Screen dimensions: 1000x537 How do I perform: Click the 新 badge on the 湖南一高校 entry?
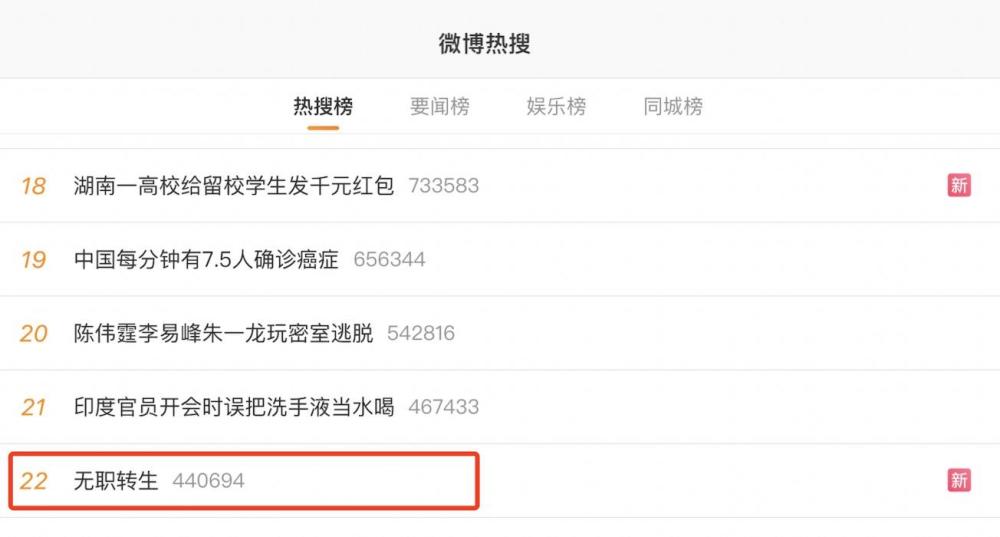click(959, 186)
